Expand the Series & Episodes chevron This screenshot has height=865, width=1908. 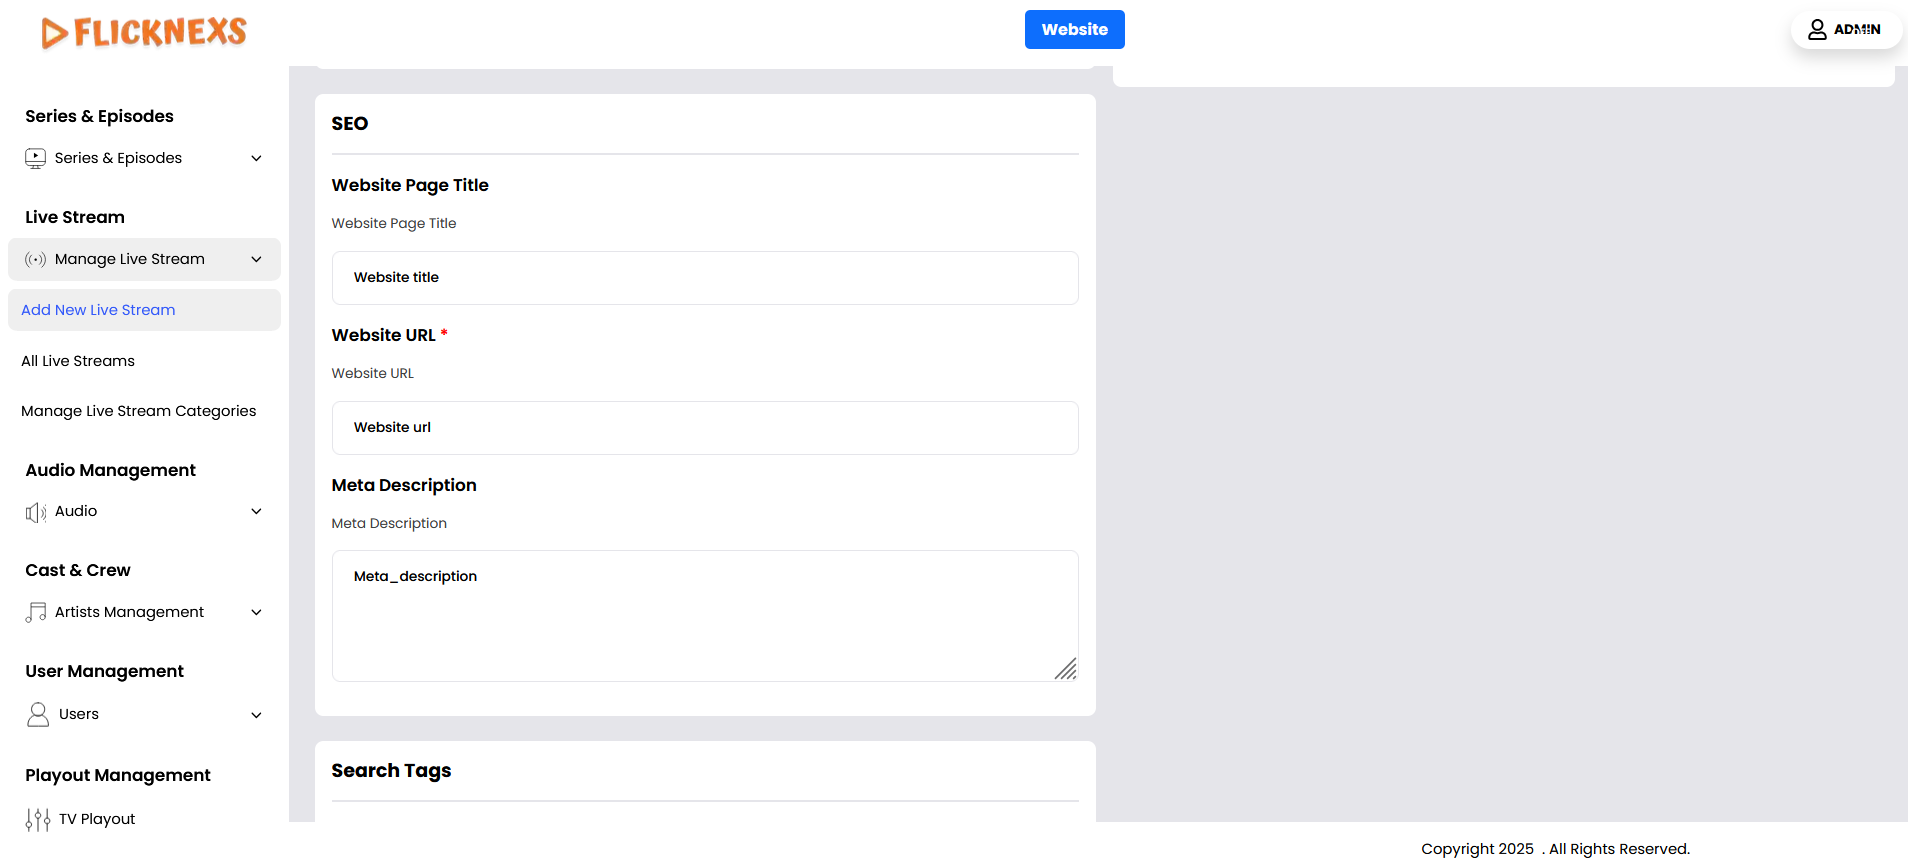click(256, 158)
